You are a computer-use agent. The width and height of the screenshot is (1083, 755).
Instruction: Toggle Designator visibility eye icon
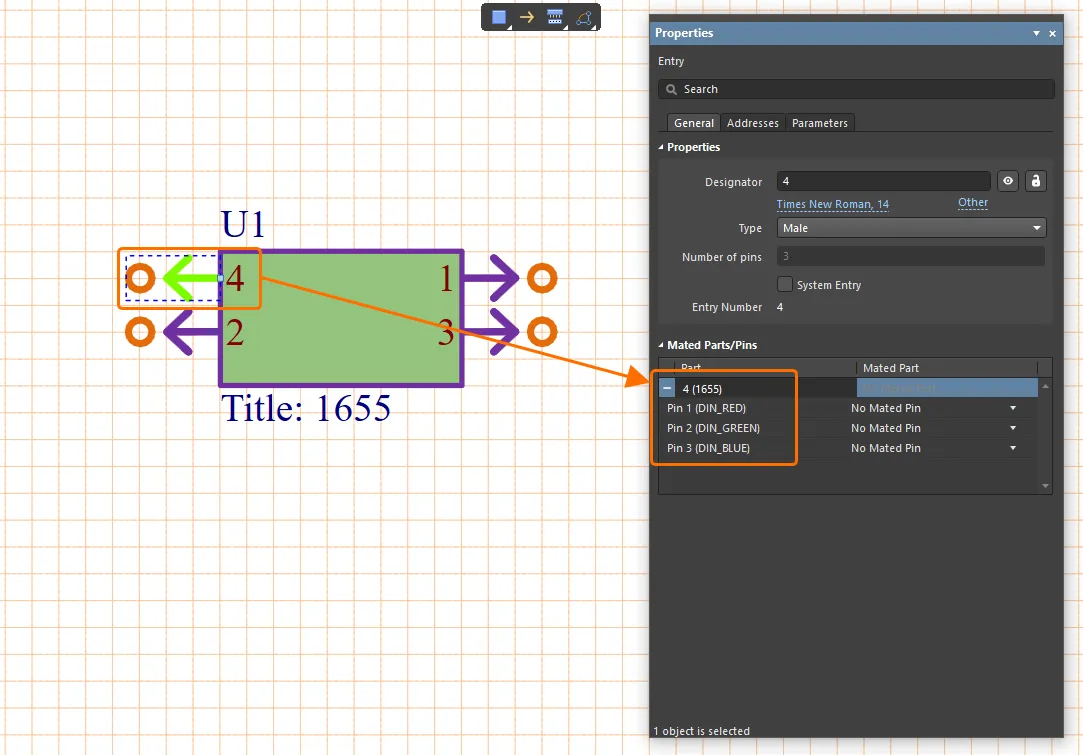1008,181
